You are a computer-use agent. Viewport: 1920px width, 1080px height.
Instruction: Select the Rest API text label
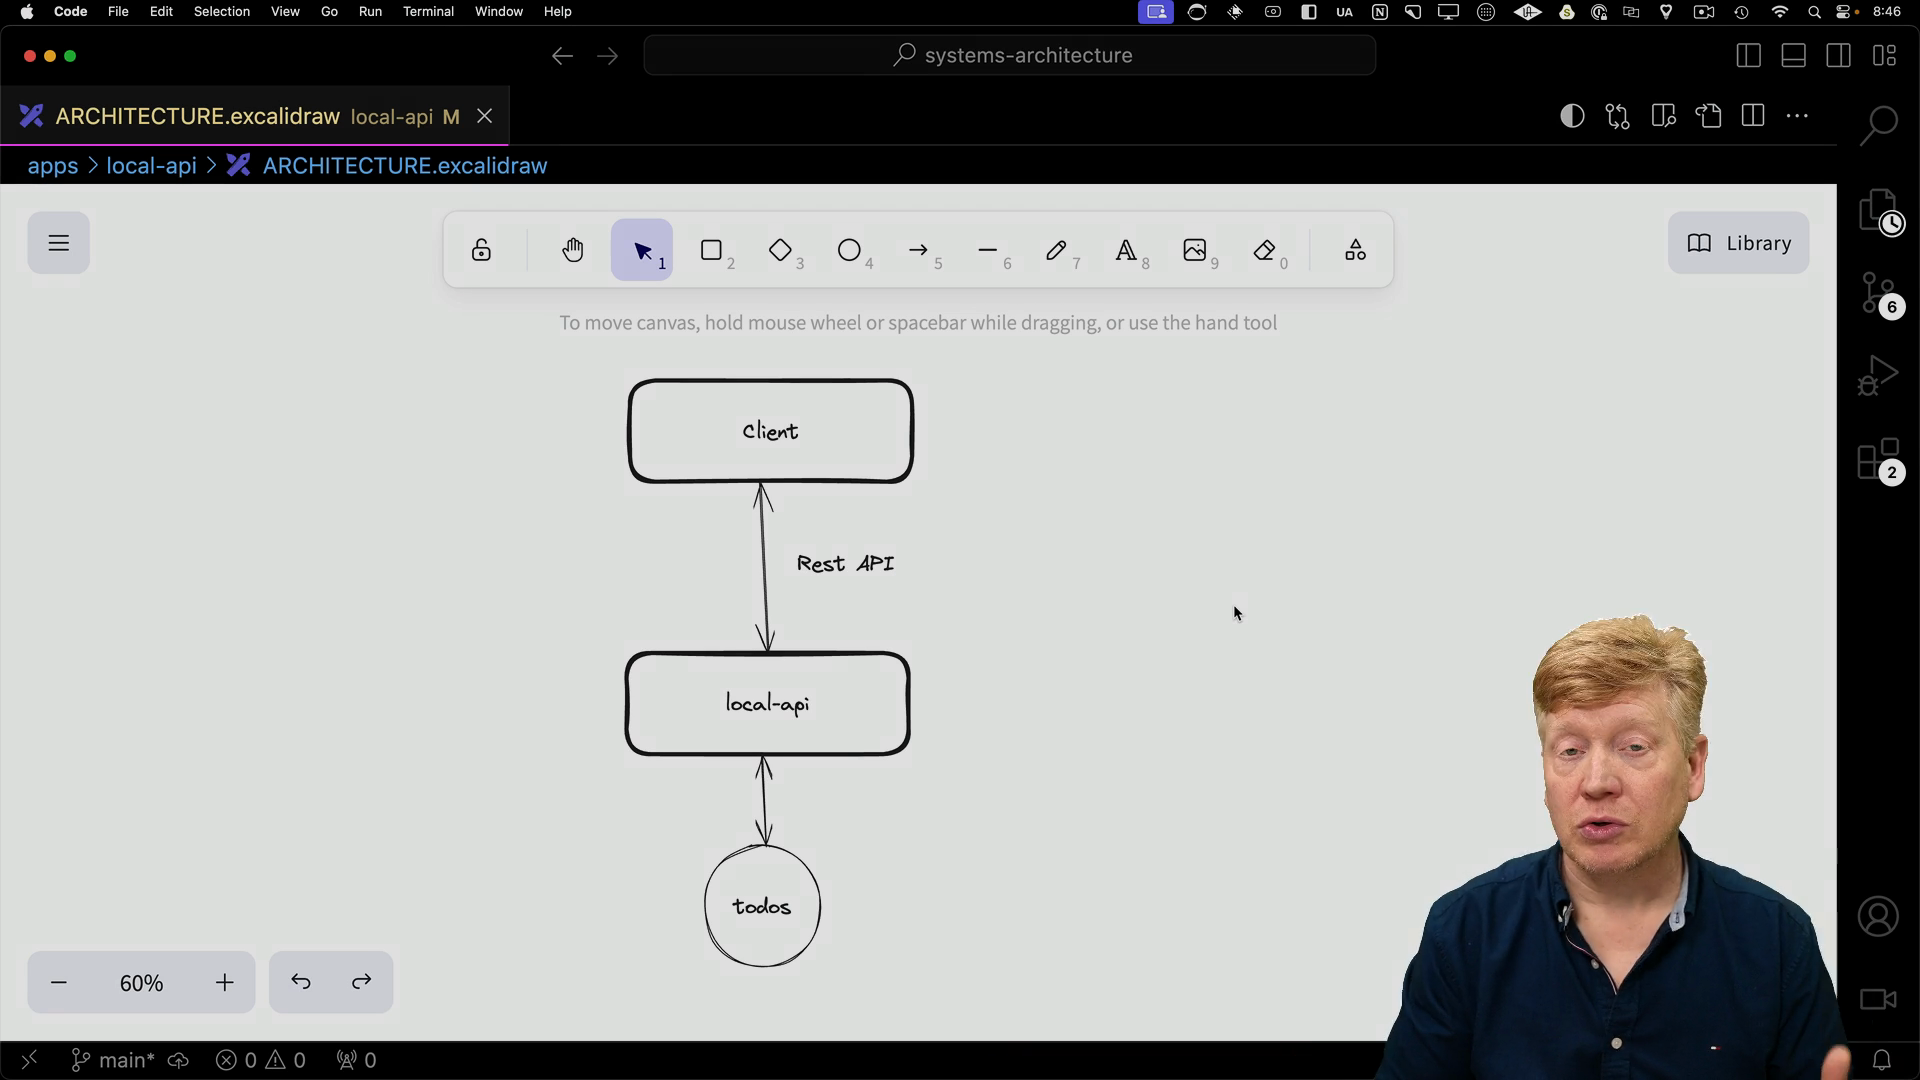tap(846, 564)
